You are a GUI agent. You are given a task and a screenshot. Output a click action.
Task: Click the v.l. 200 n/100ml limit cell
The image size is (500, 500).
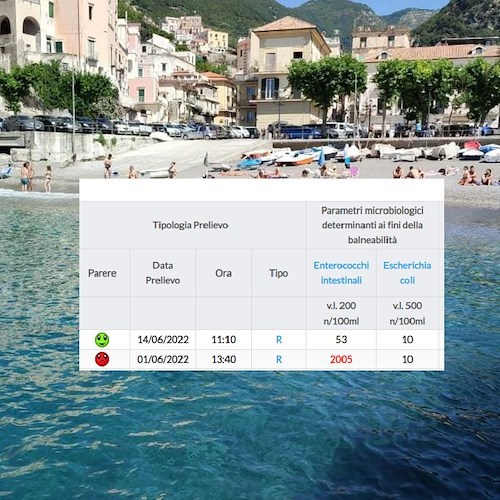tap(341, 313)
